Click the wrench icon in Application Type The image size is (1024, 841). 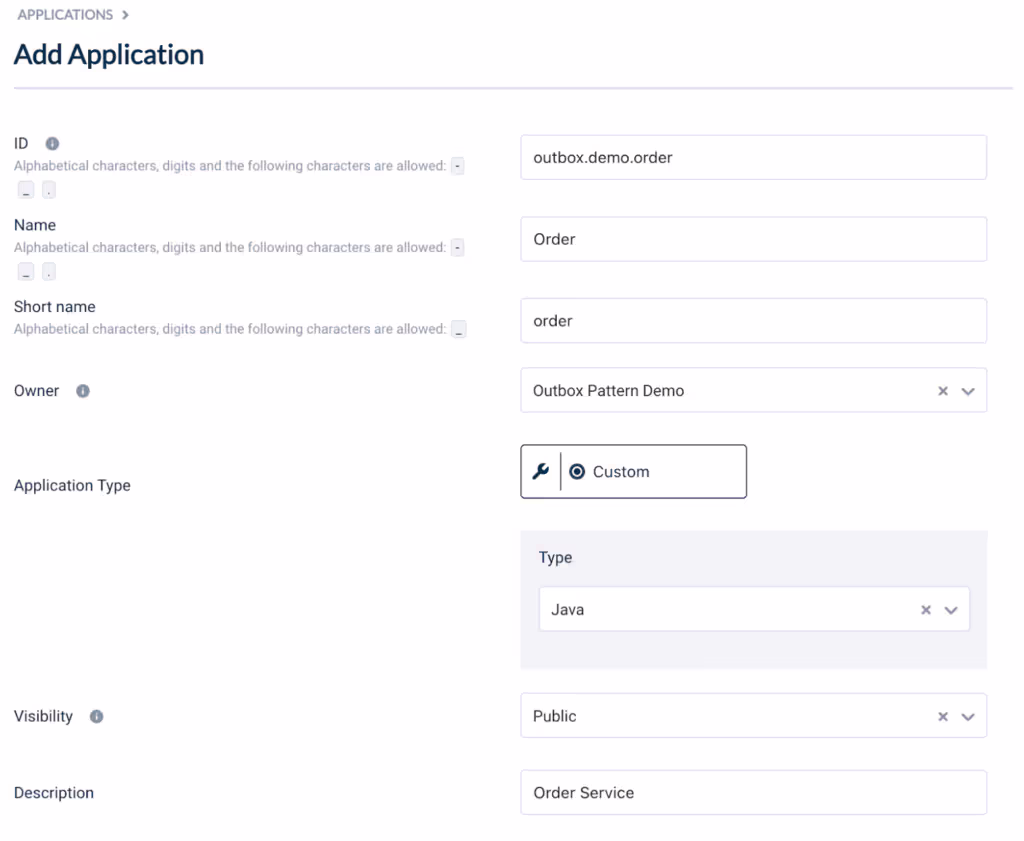[541, 471]
